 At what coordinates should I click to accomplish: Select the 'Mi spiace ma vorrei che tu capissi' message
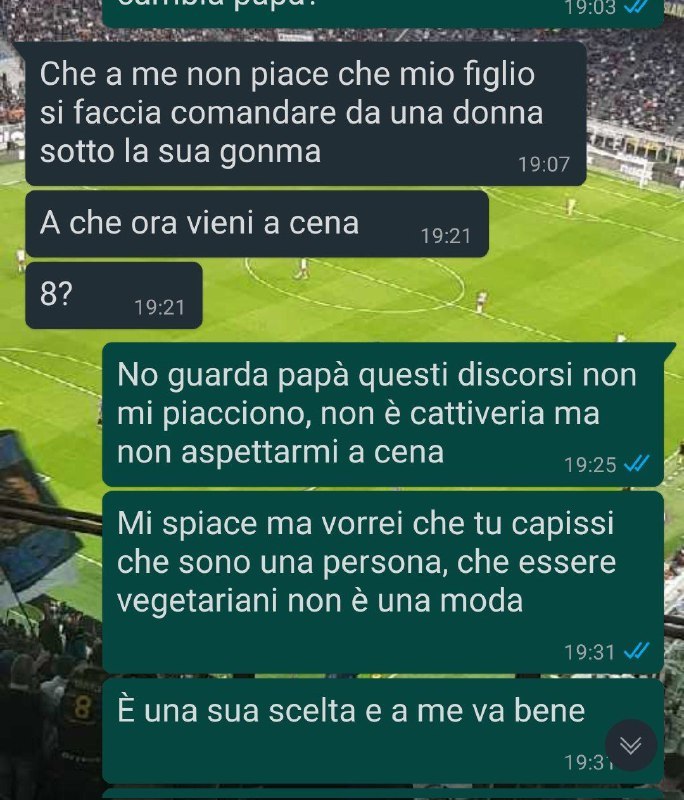[x=383, y=582]
